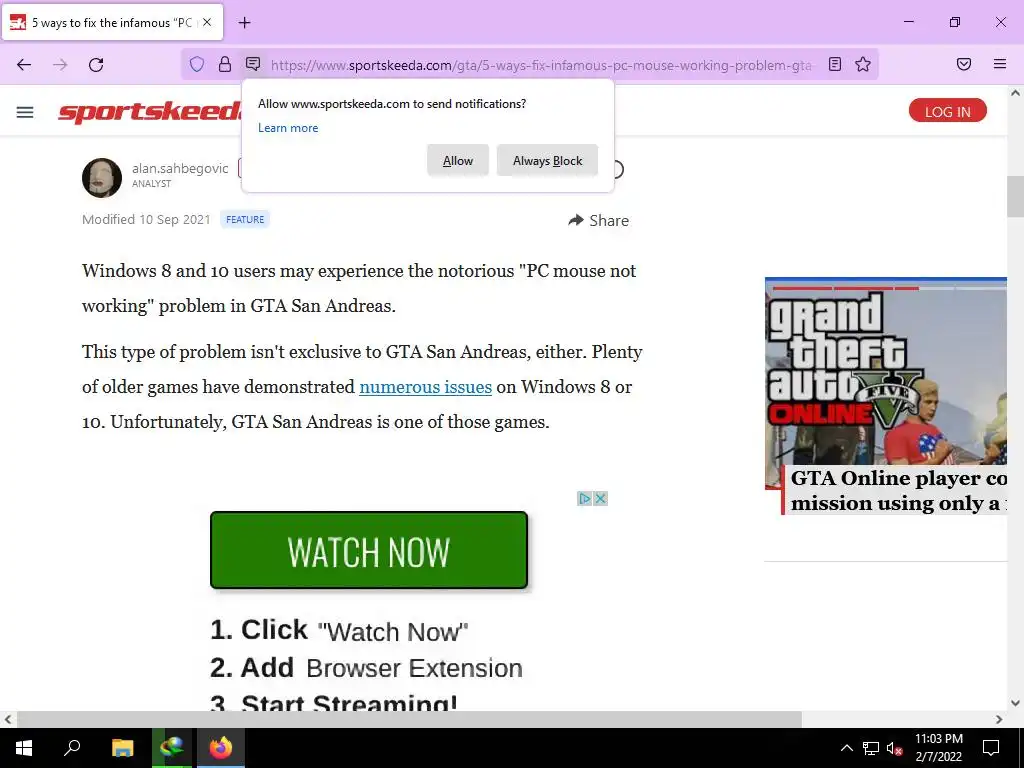The height and width of the screenshot is (768, 1024).
Task: Click the vertical scrollbar thumb
Action: [x=1015, y=196]
